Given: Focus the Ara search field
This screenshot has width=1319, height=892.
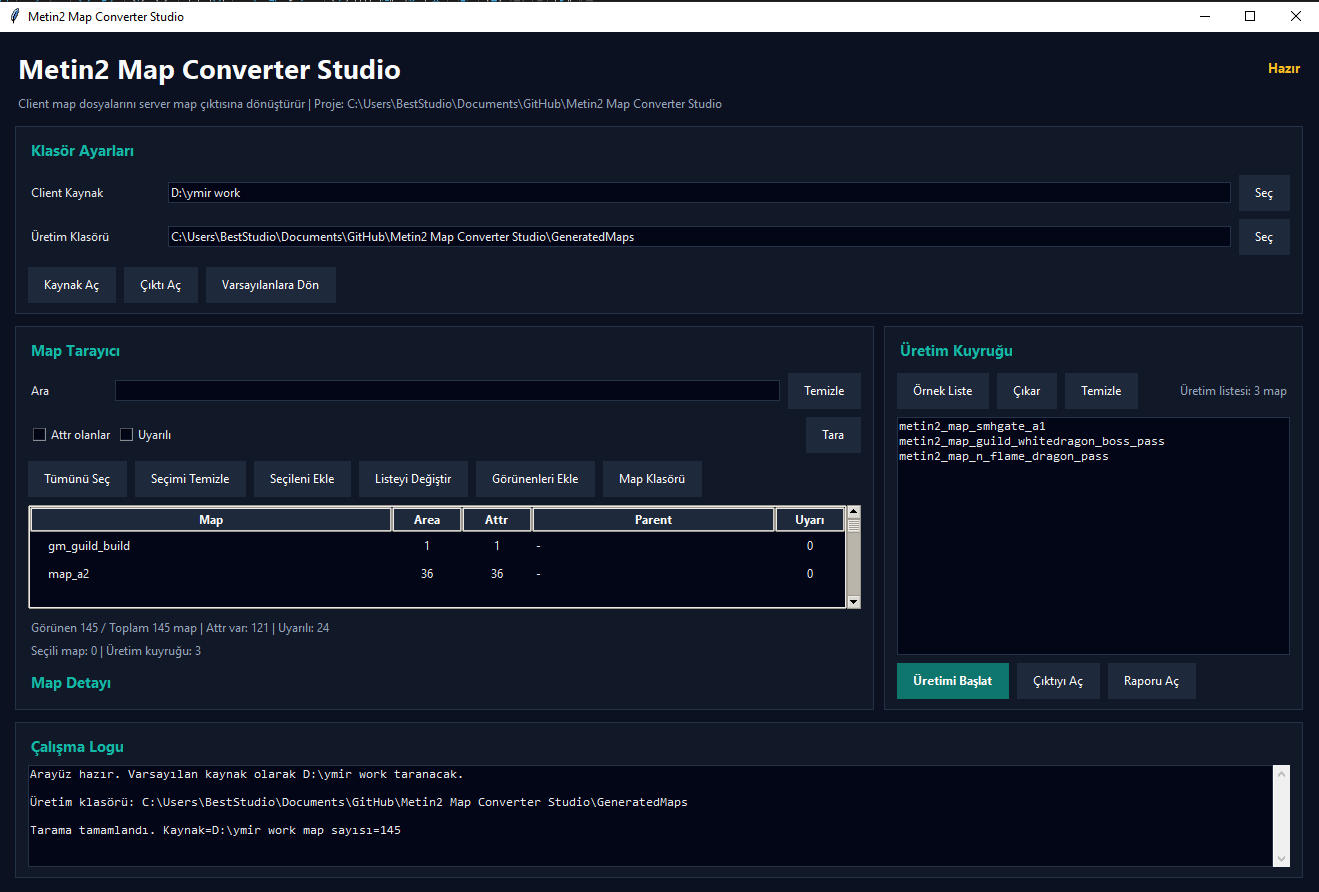Looking at the screenshot, I should click(x=447, y=391).
